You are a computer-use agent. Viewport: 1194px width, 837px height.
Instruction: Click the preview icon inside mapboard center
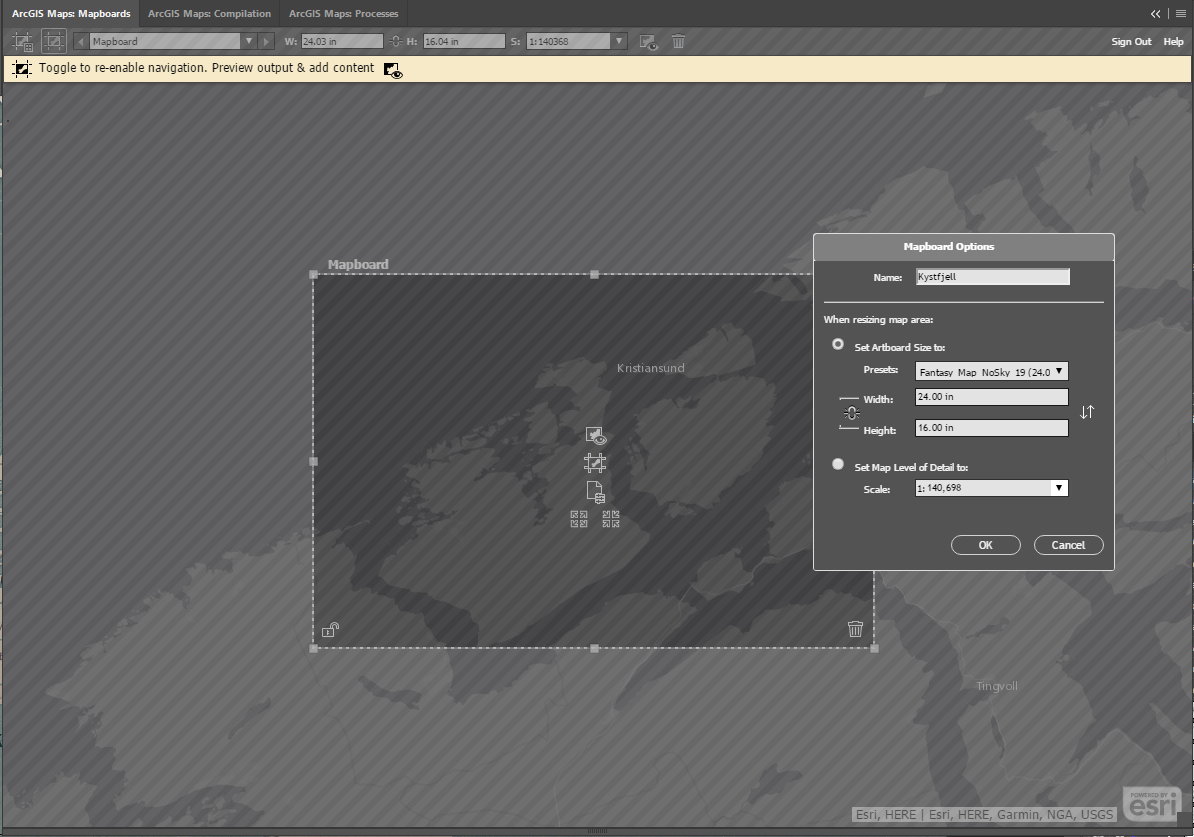click(595, 436)
